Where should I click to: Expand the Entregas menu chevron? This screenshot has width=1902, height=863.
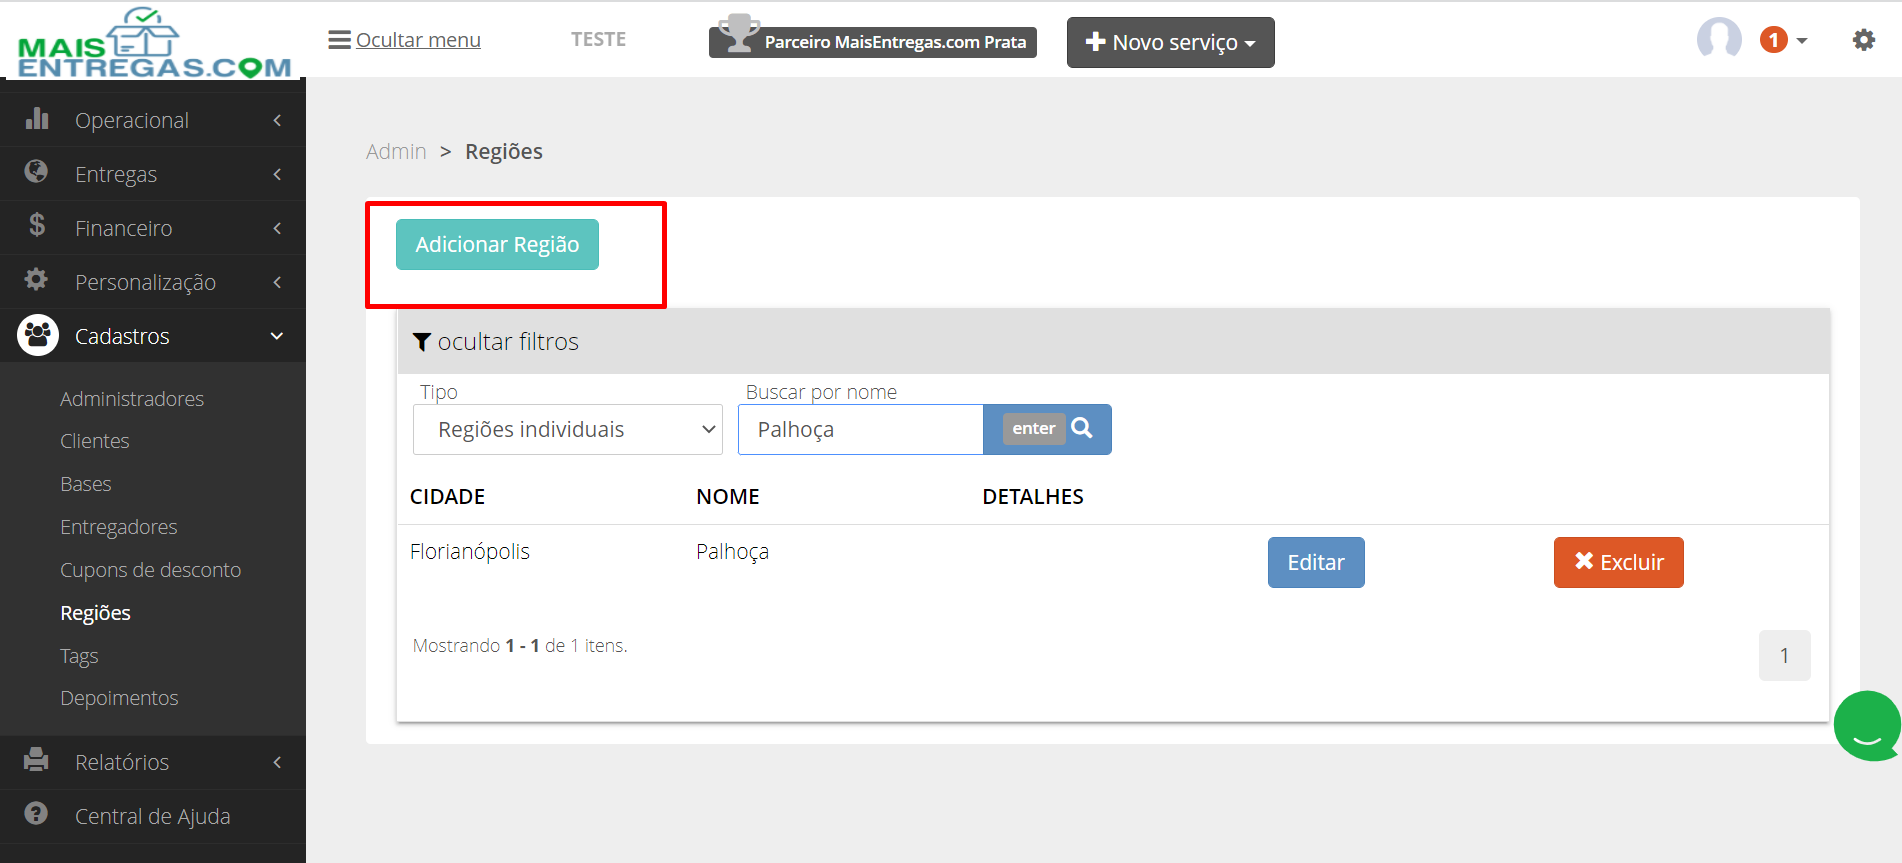(x=277, y=174)
